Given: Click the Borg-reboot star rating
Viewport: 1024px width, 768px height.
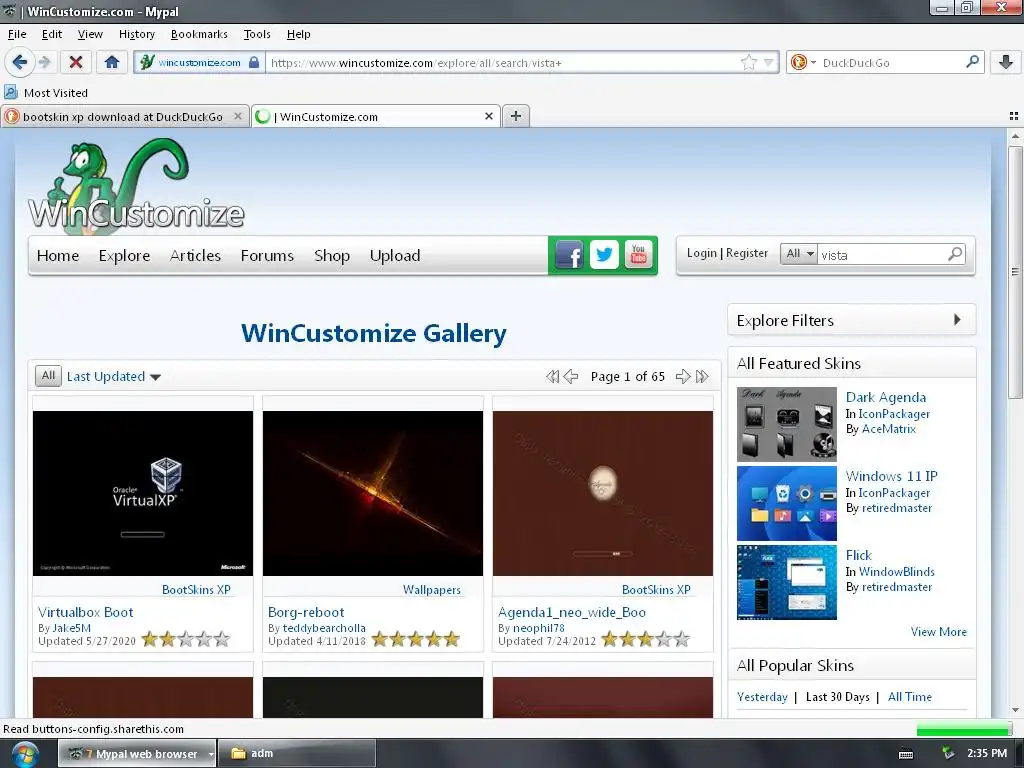Looking at the screenshot, I should (416, 639).
